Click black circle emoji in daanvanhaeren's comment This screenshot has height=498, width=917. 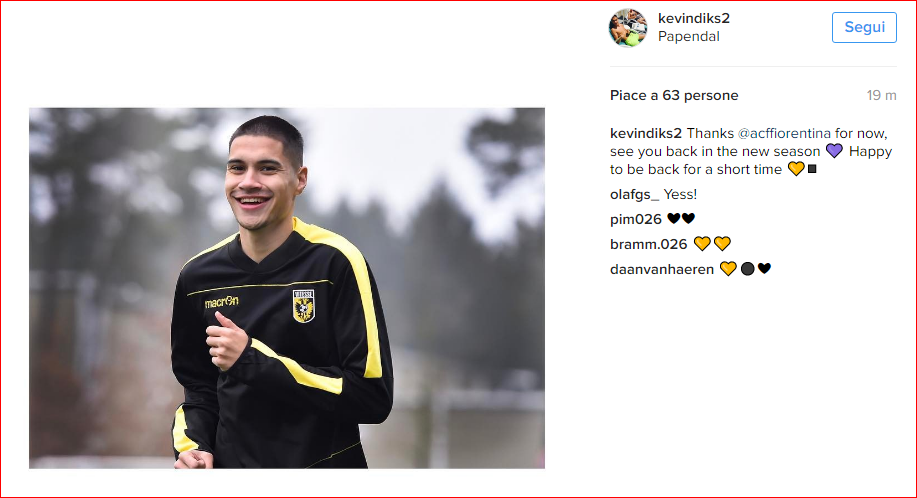pos(747,269)
